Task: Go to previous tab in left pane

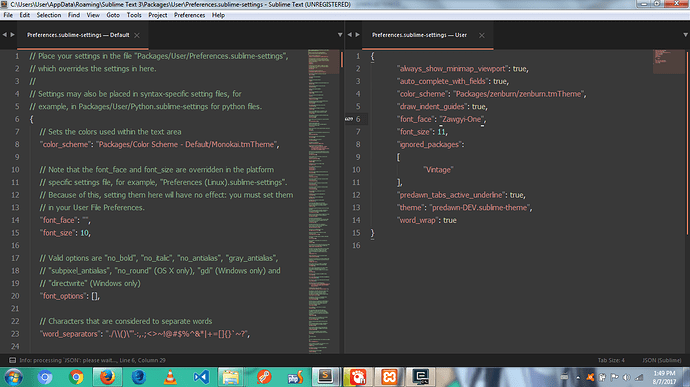Action: (x=4, y=35)
